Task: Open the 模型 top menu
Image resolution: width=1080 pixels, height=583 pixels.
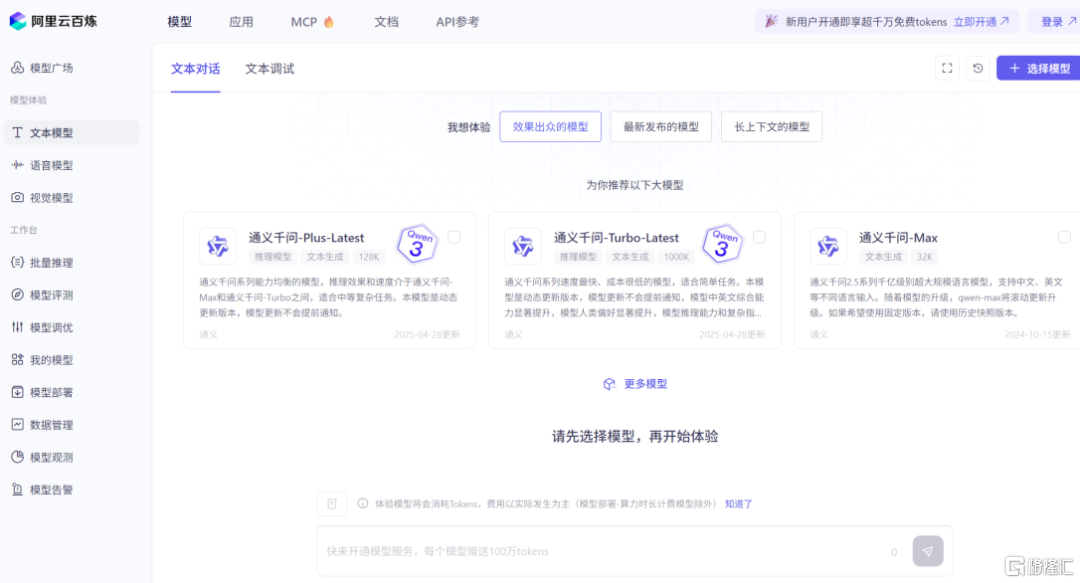Action: [x=180, y=21]
